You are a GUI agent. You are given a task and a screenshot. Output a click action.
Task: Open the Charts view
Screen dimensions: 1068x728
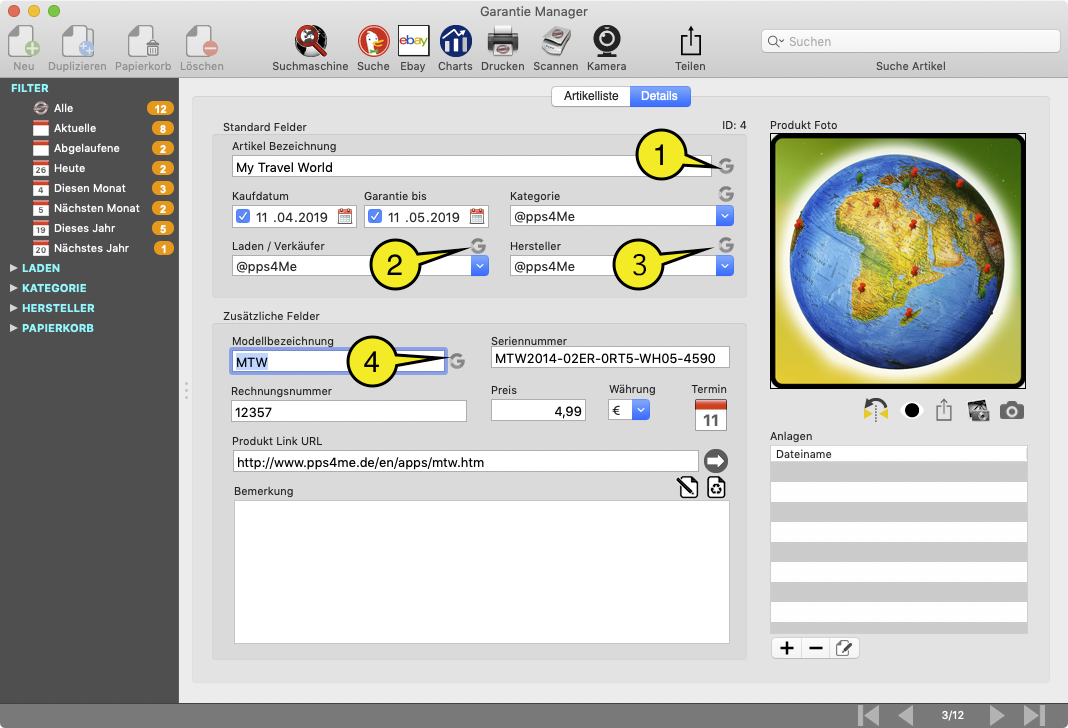[x=455, y=42]
